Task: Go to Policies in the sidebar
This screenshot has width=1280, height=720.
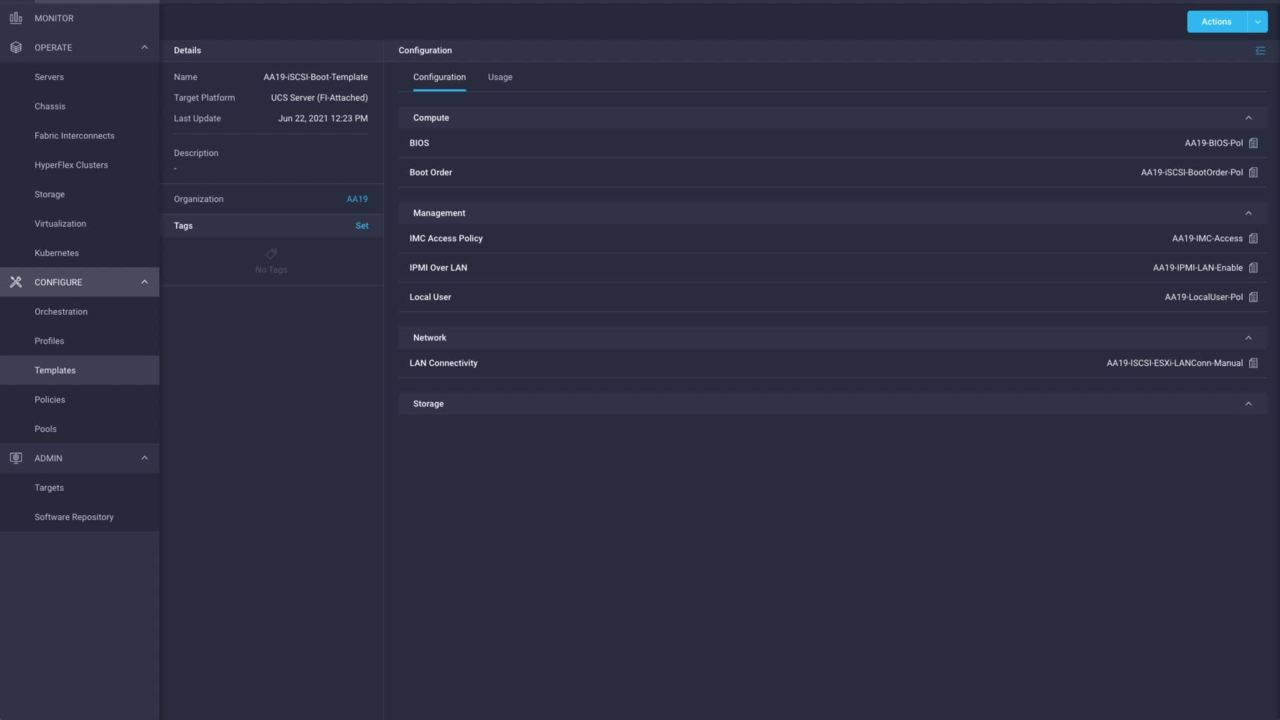Action: 50,400
